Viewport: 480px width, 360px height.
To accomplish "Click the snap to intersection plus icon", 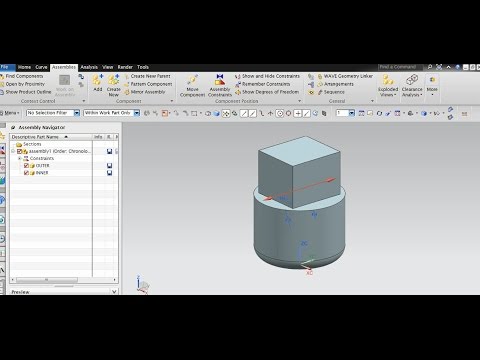I will 298,114.
